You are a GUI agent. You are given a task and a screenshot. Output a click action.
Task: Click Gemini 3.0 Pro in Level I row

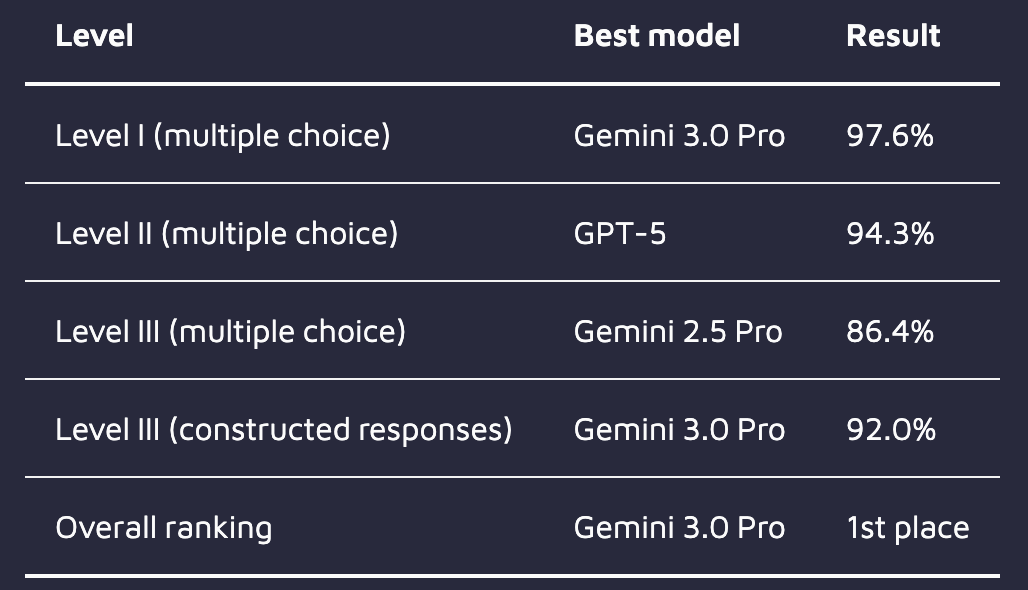point(679,135)
